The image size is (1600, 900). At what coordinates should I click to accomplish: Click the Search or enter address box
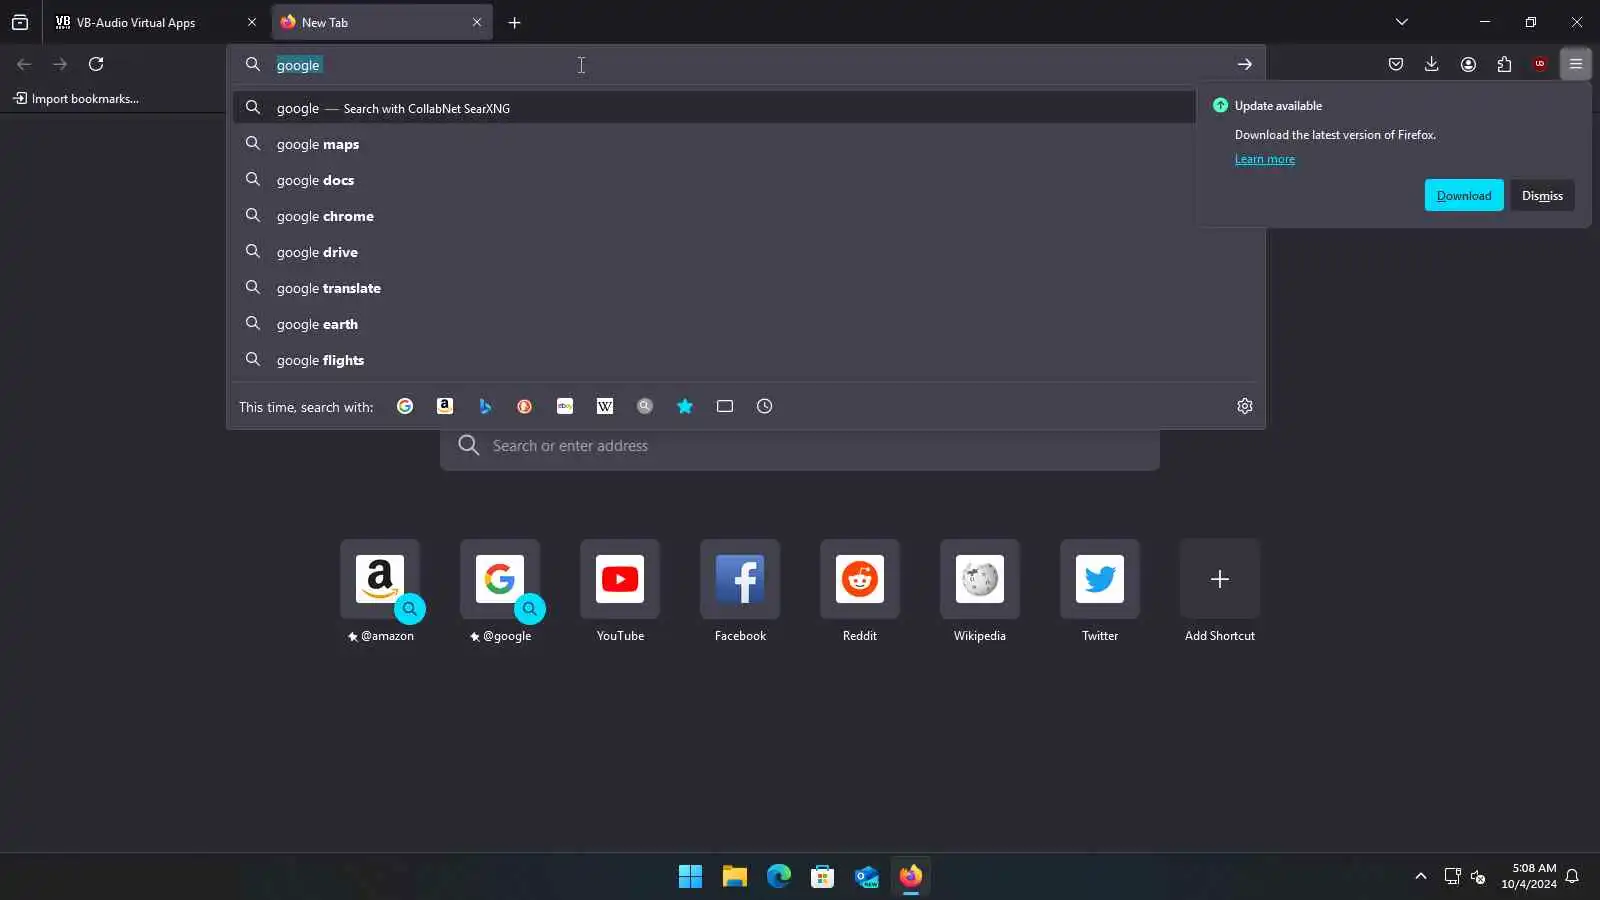(800, 446)
